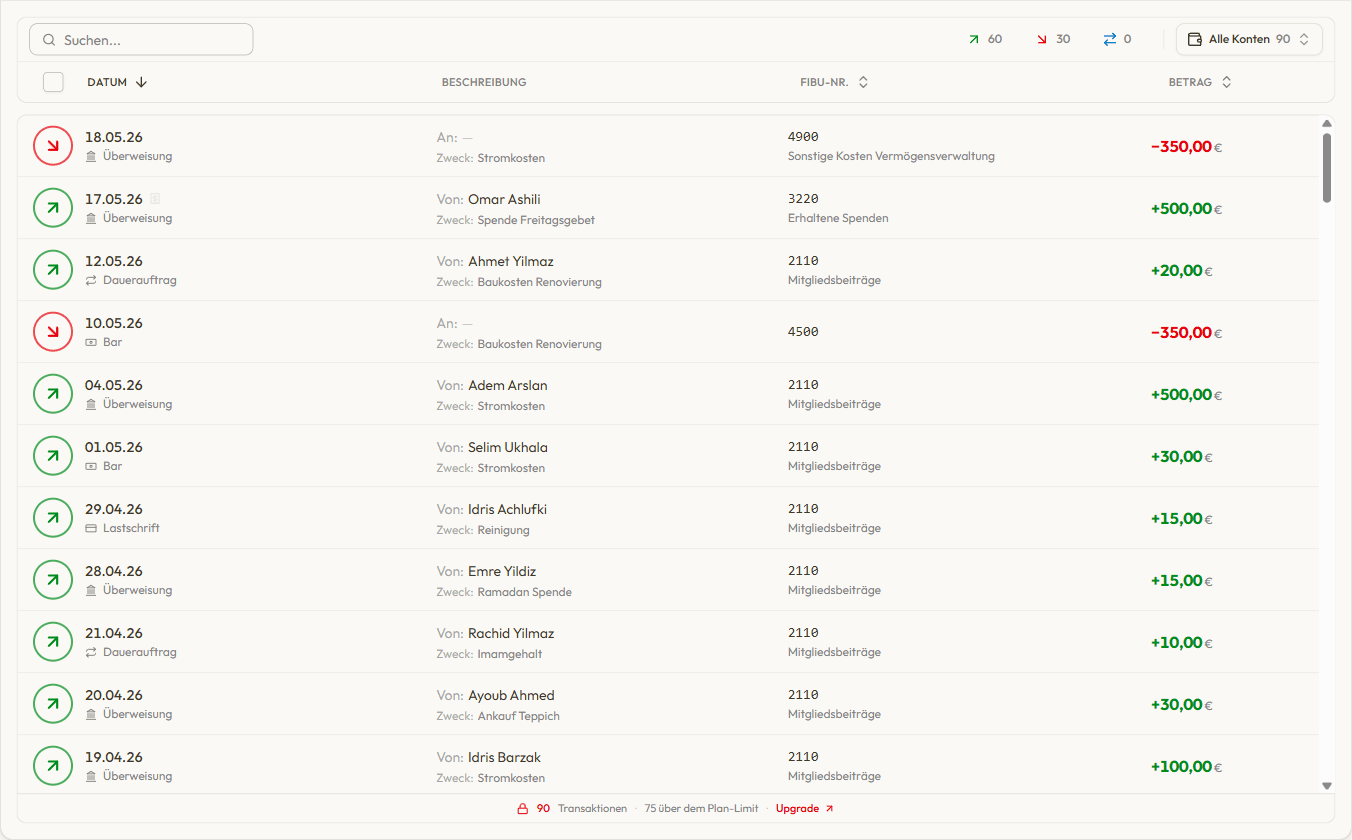Tick the select-all checkbox in the header

[x=53, y=82]
